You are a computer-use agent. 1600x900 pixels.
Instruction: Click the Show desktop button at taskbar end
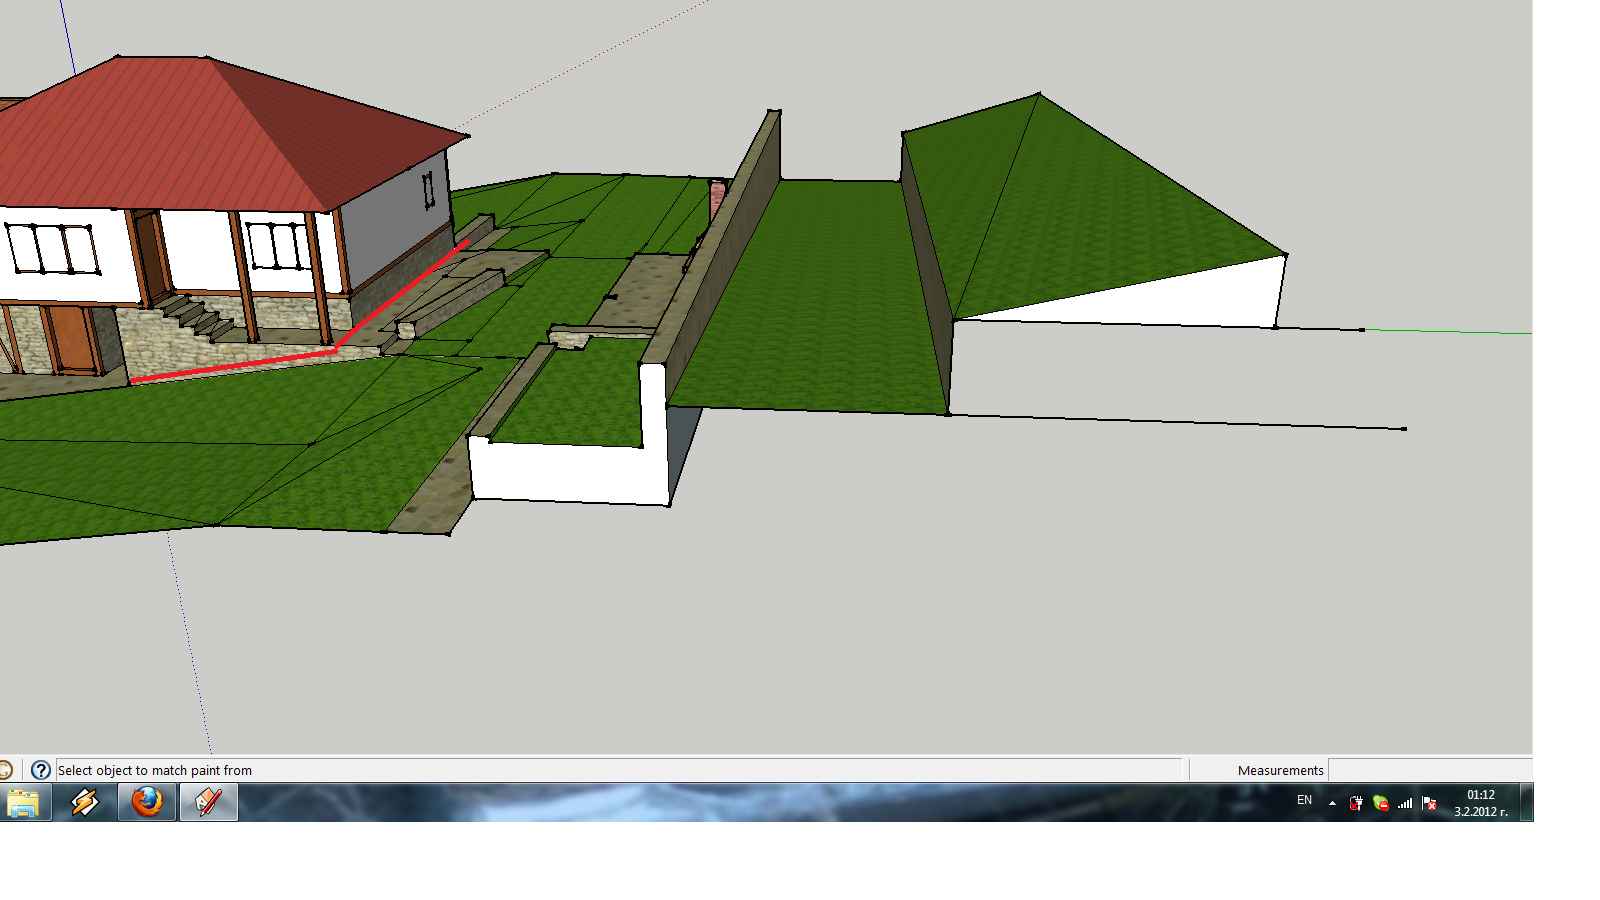tap(1526, 803)
